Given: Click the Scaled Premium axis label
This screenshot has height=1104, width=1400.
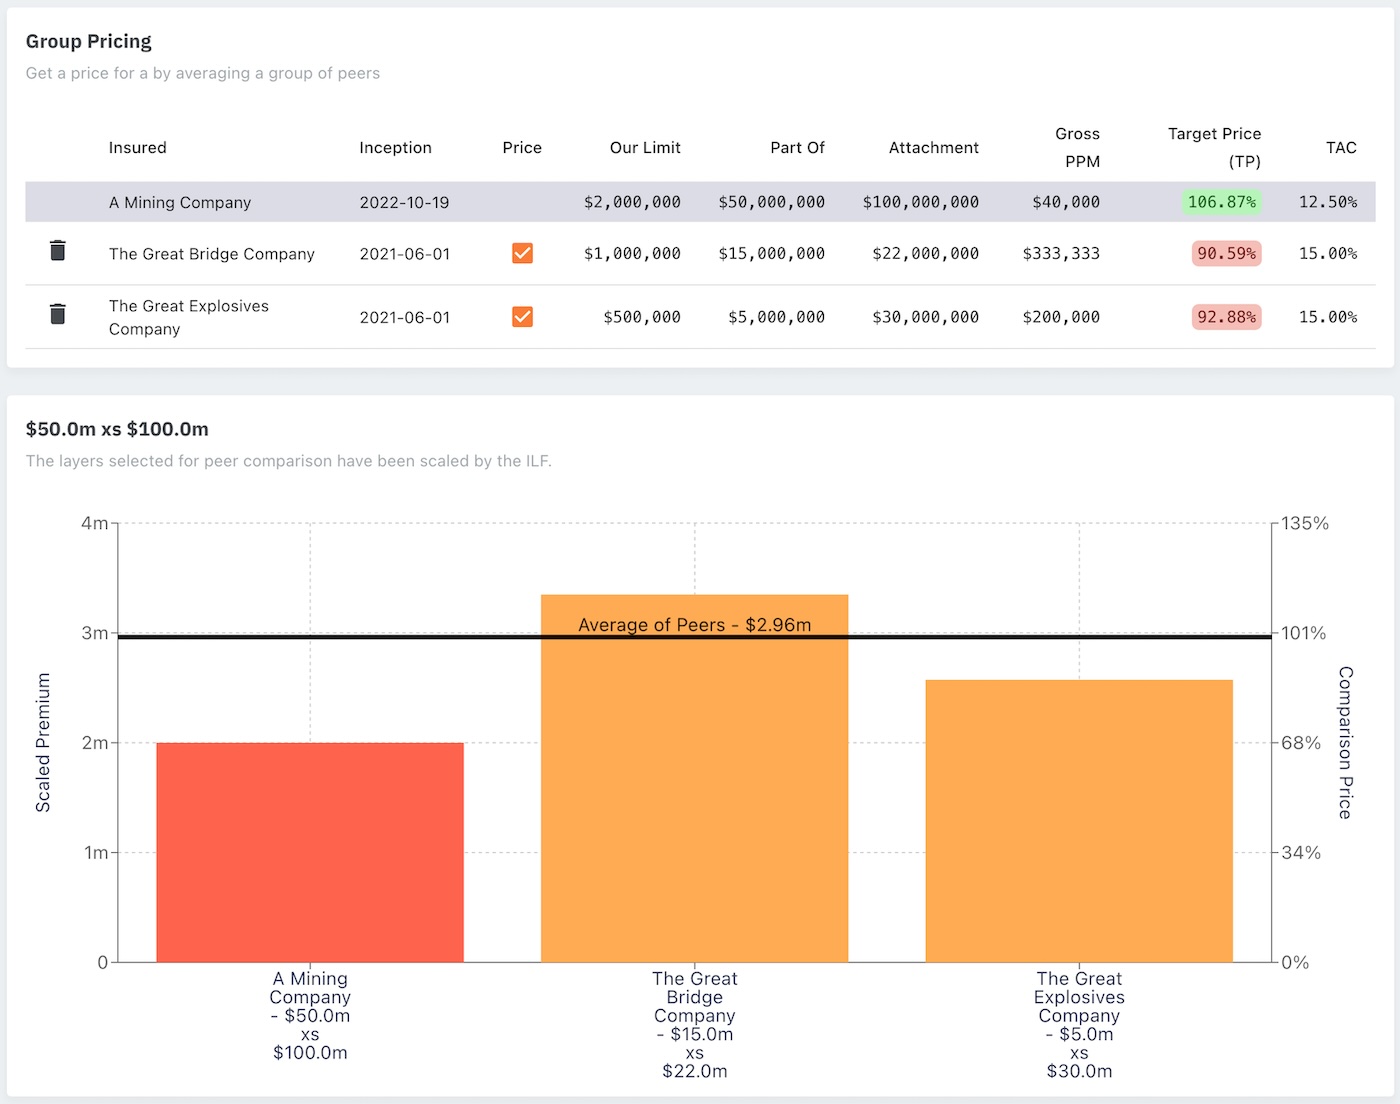Looking at the screenshot, I should (43, 742).
